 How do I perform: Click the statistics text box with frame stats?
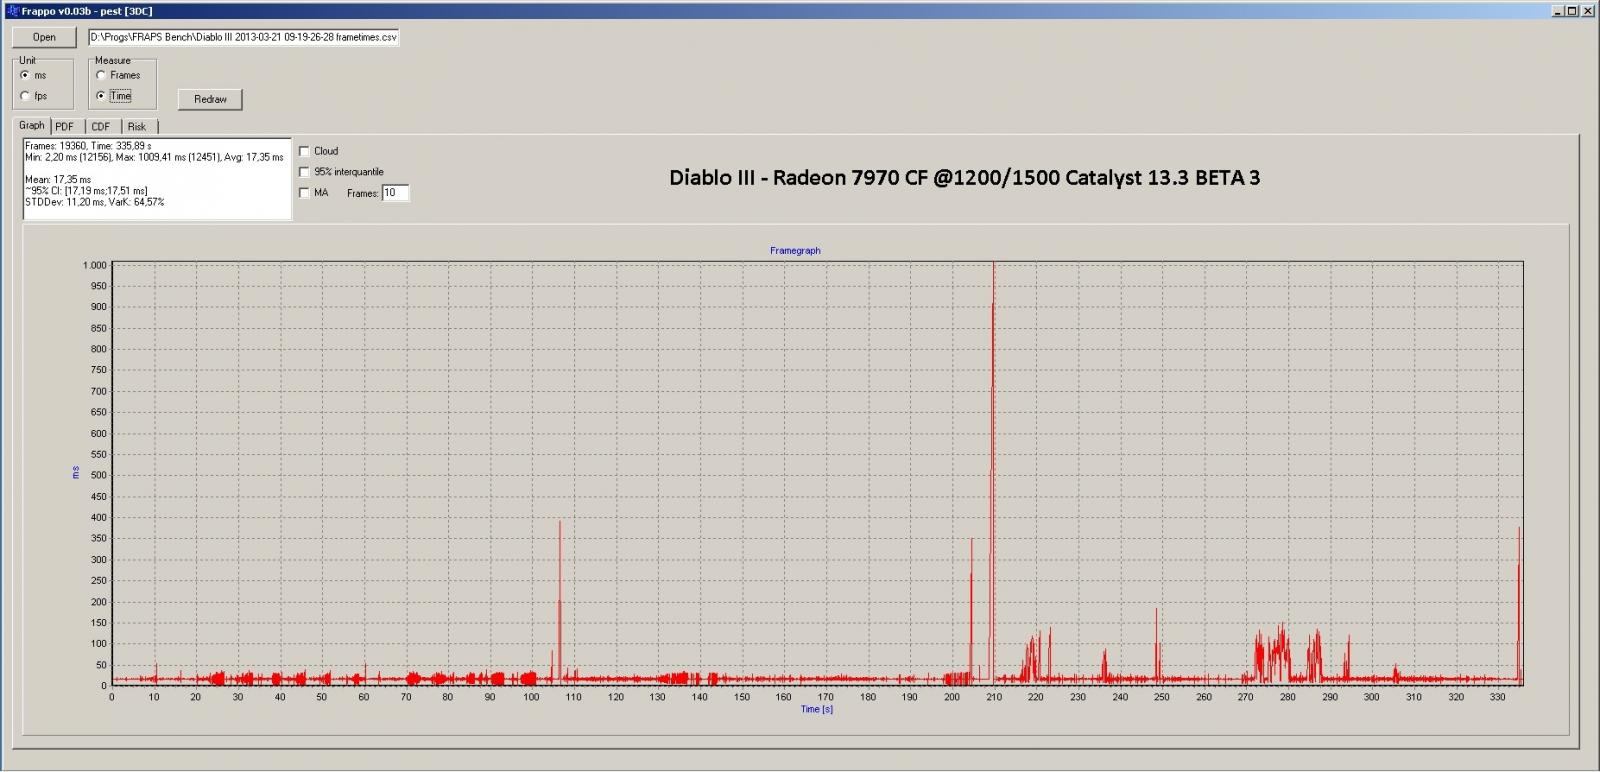coord(157,179)
